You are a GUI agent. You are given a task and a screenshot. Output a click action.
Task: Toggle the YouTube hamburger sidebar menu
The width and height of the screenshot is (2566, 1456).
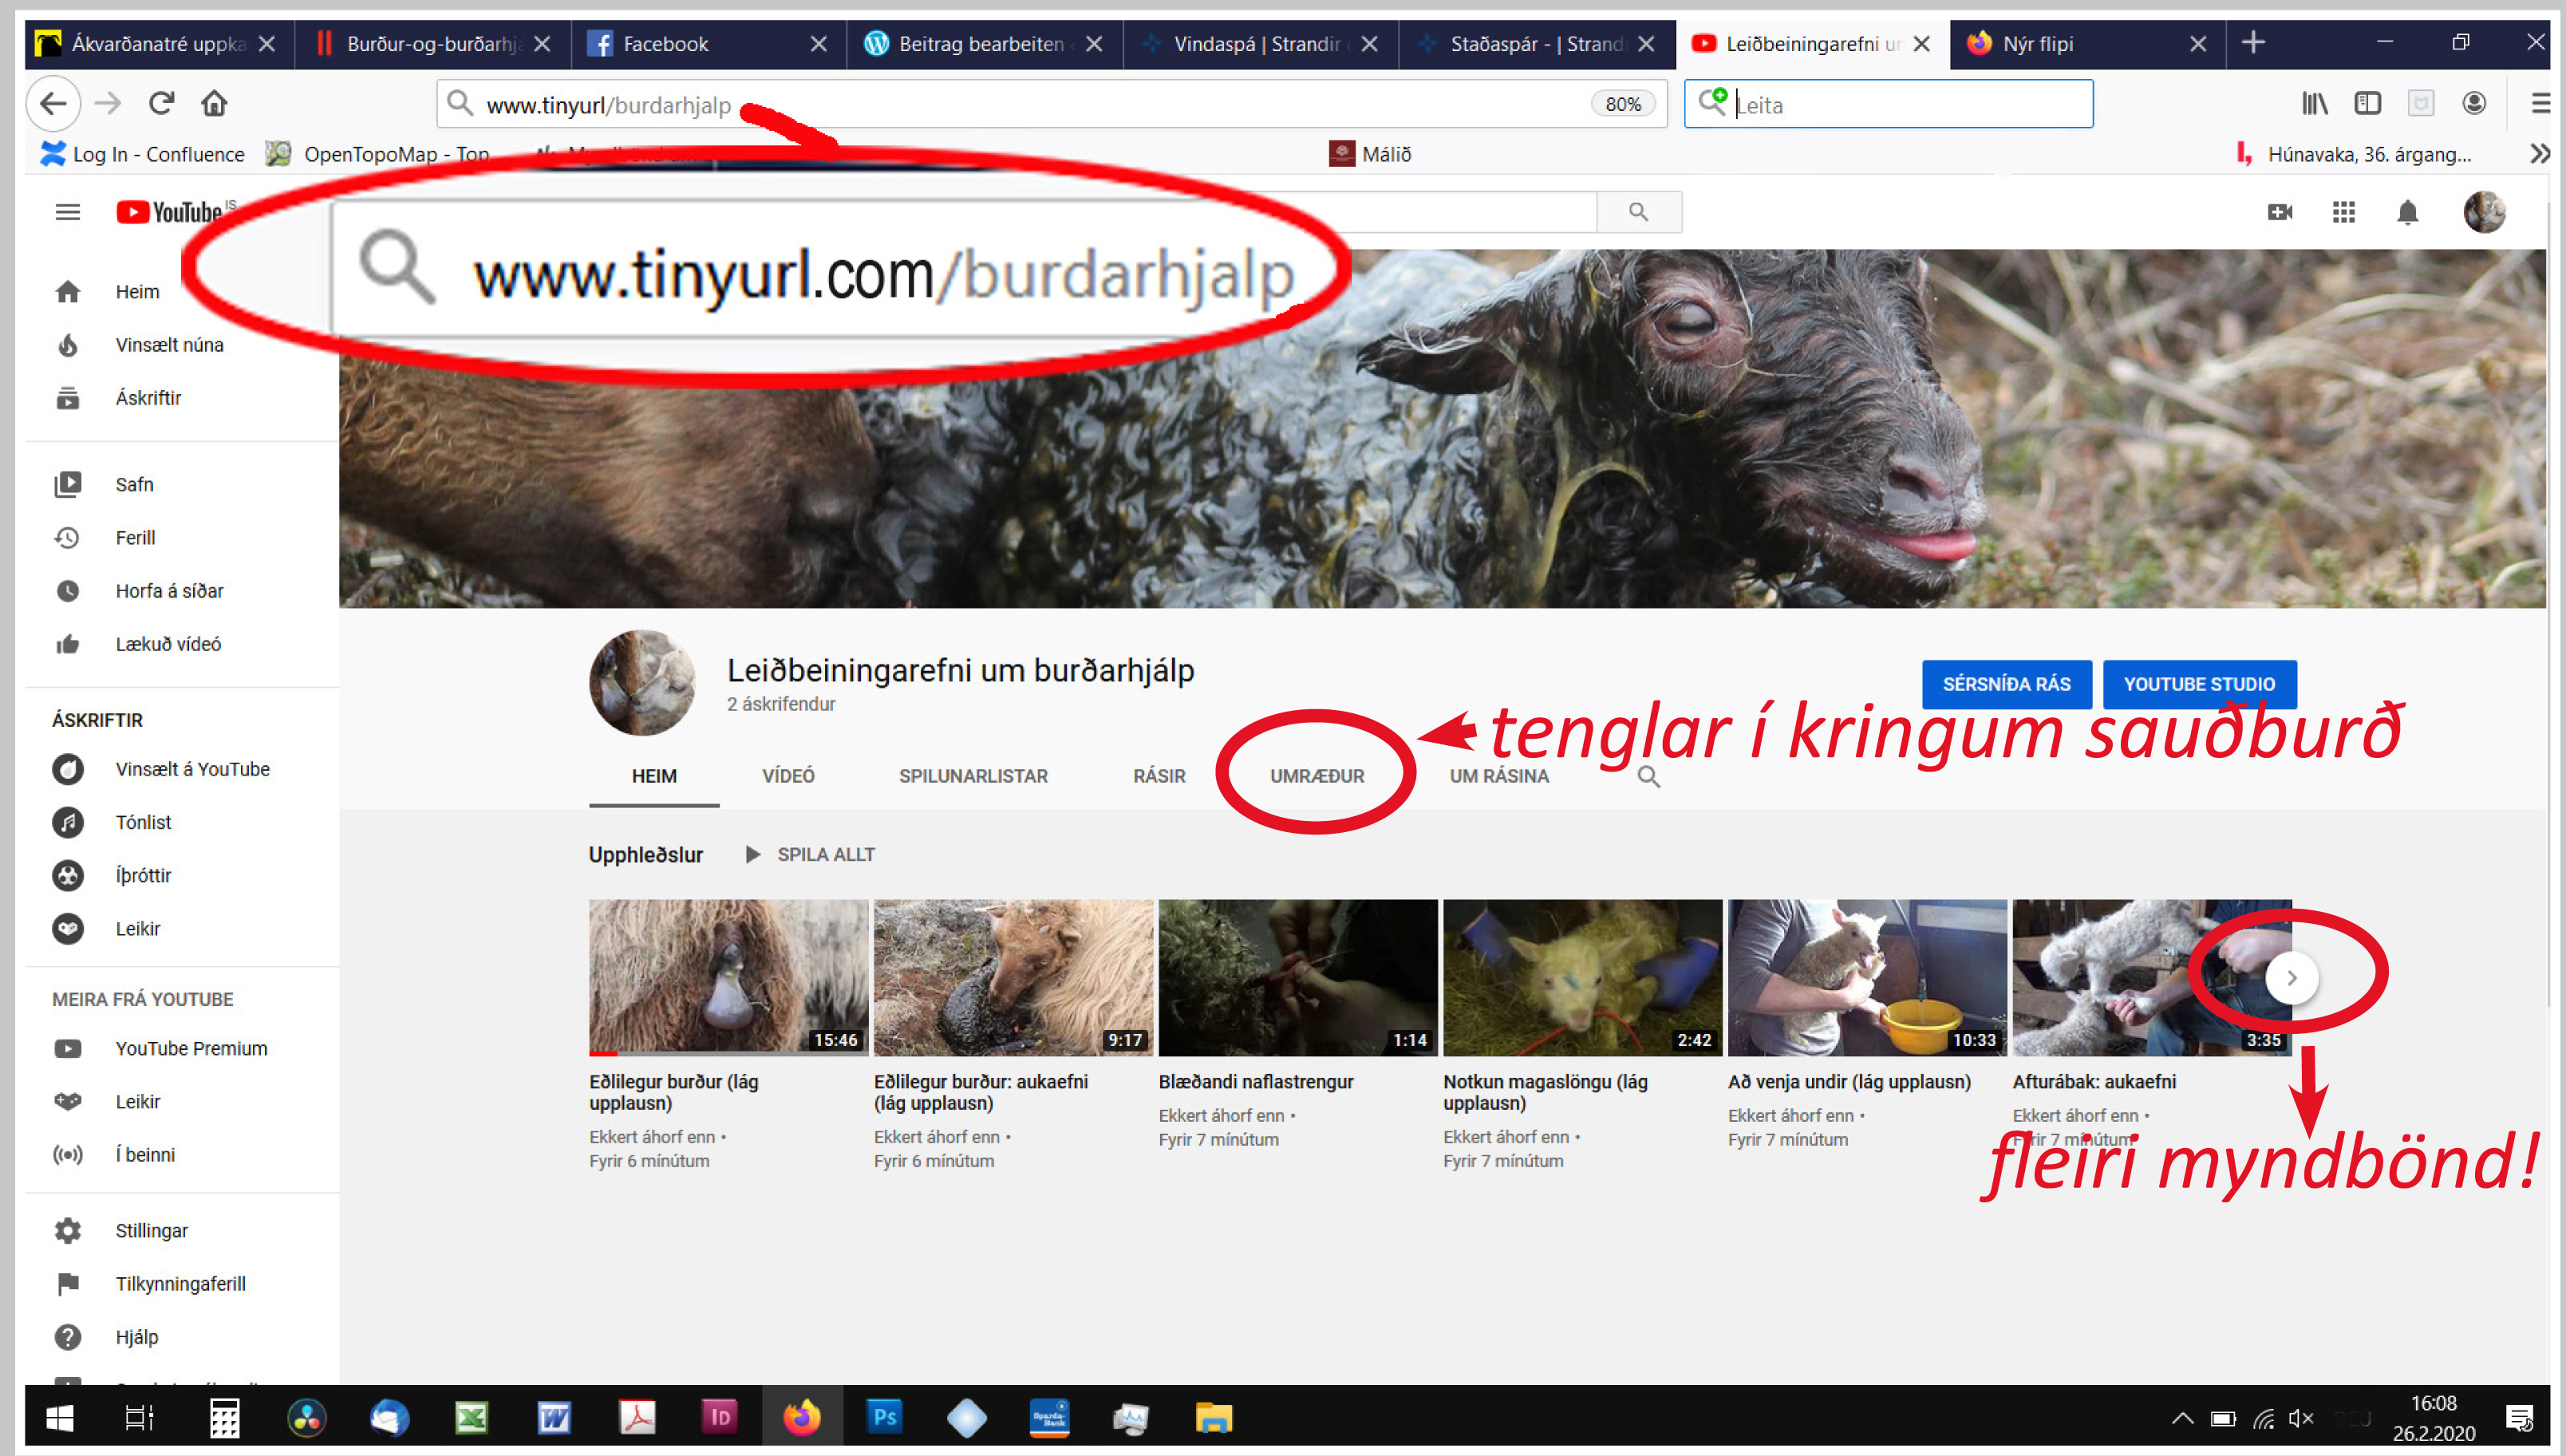(x=67, y=212)
